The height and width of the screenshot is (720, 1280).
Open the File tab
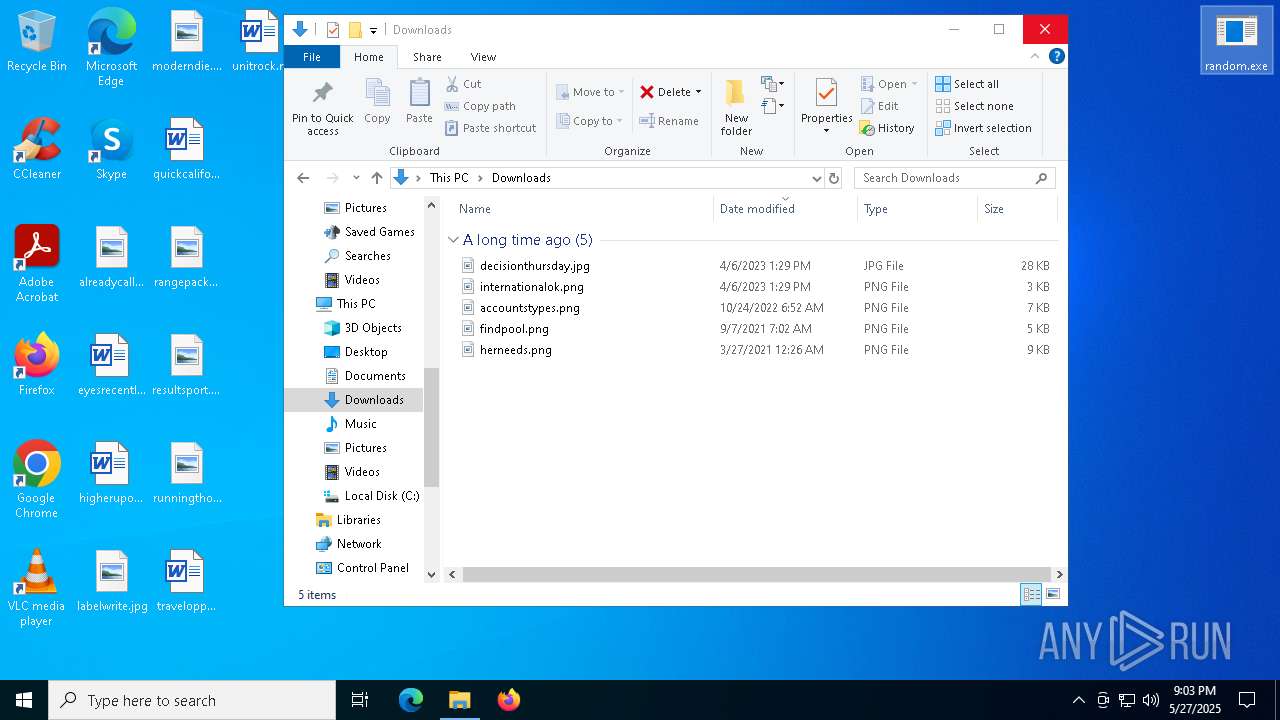click(x=312, y=57)
